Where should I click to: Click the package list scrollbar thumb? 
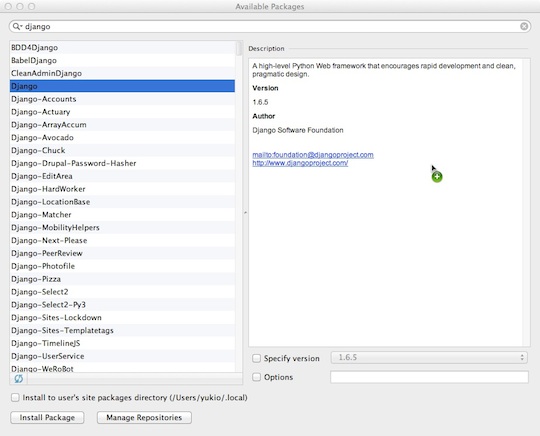(x=239, y=48)
